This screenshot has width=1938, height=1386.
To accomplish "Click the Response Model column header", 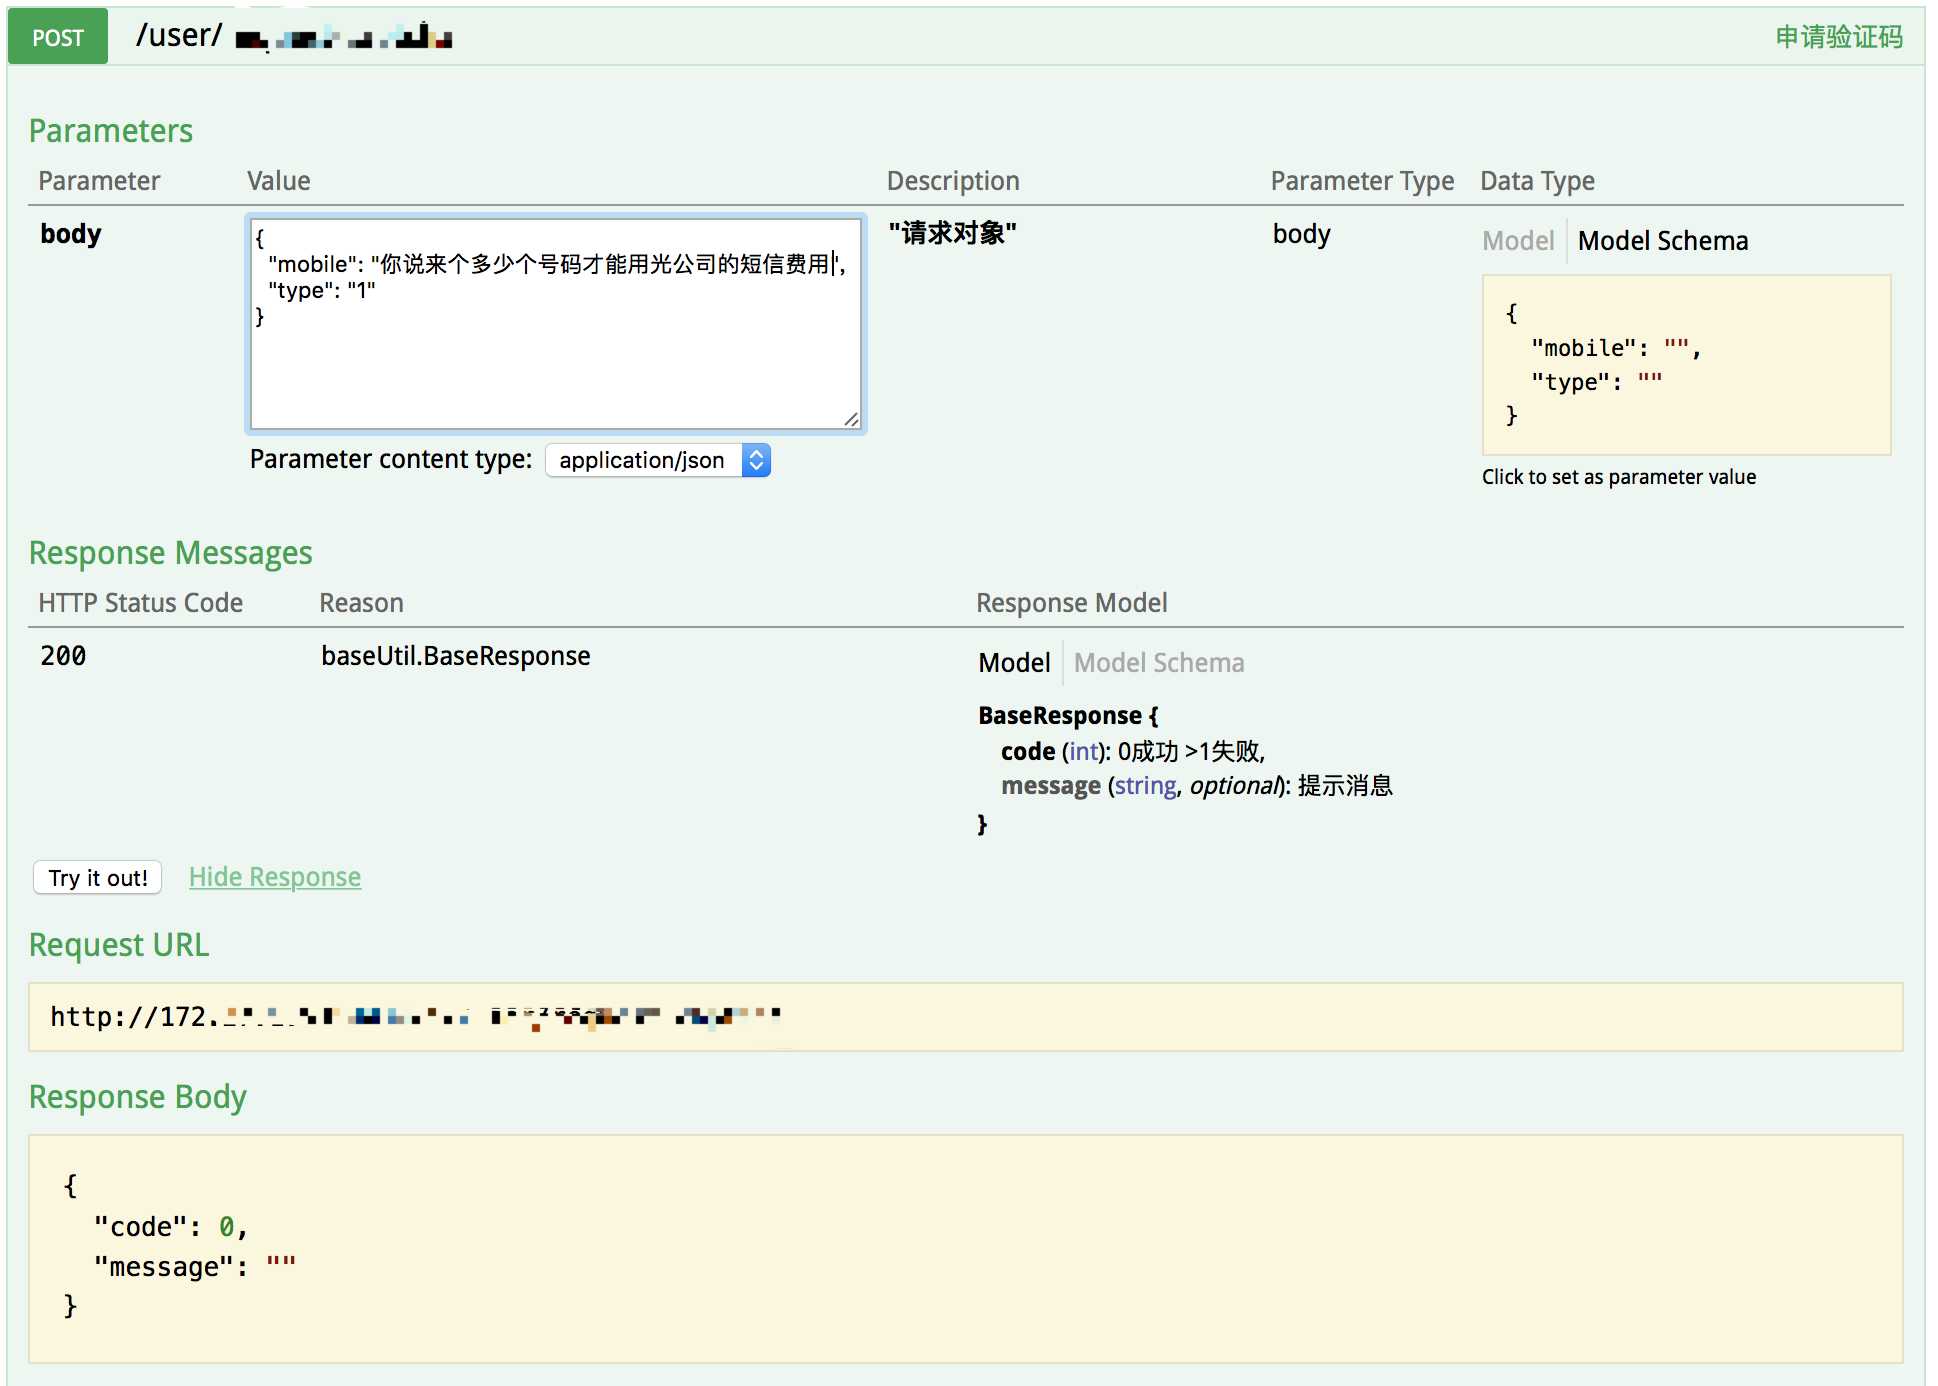I will (x=1071, y=603).
